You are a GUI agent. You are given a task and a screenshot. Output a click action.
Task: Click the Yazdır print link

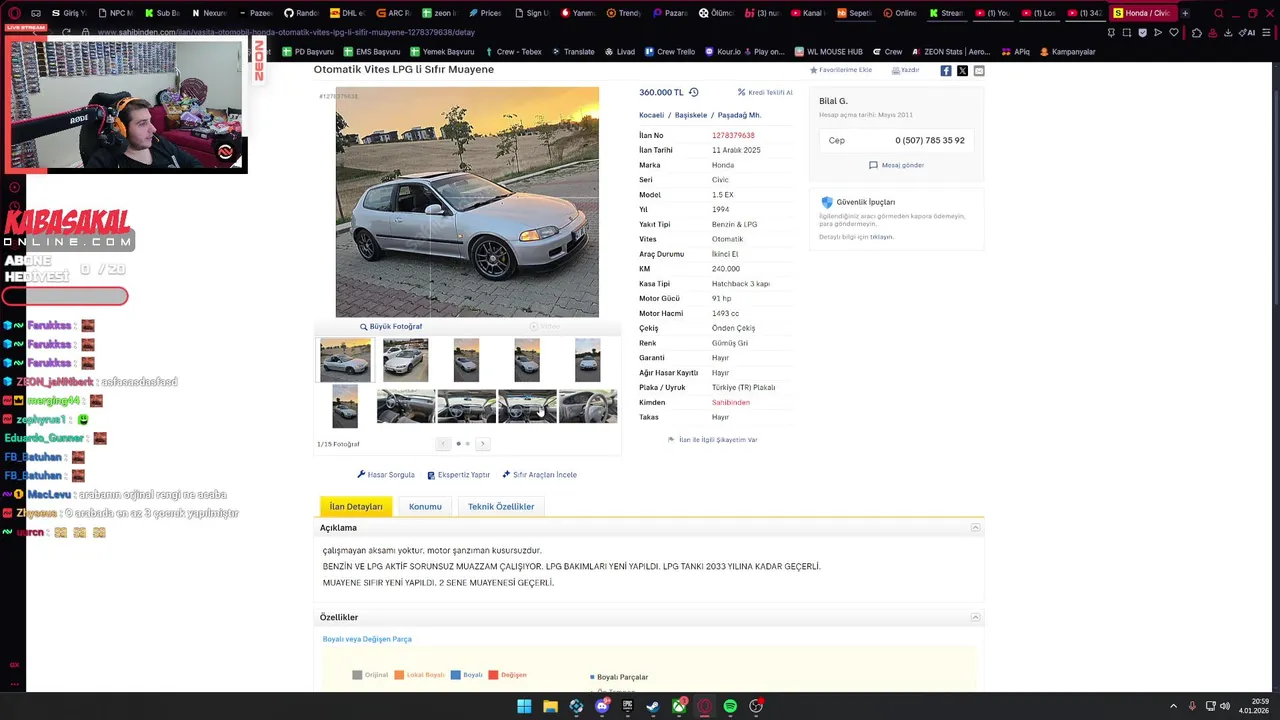(x=905, y=70)
